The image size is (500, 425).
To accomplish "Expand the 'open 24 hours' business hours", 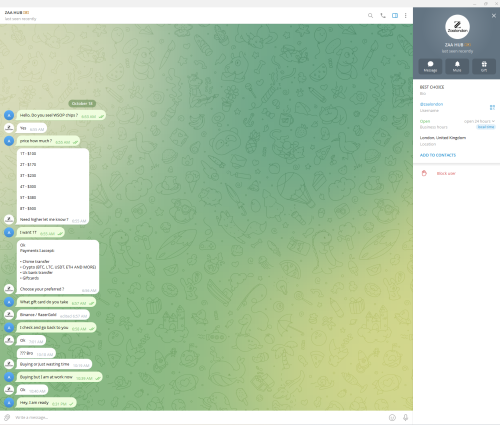I will pos(479,121).
